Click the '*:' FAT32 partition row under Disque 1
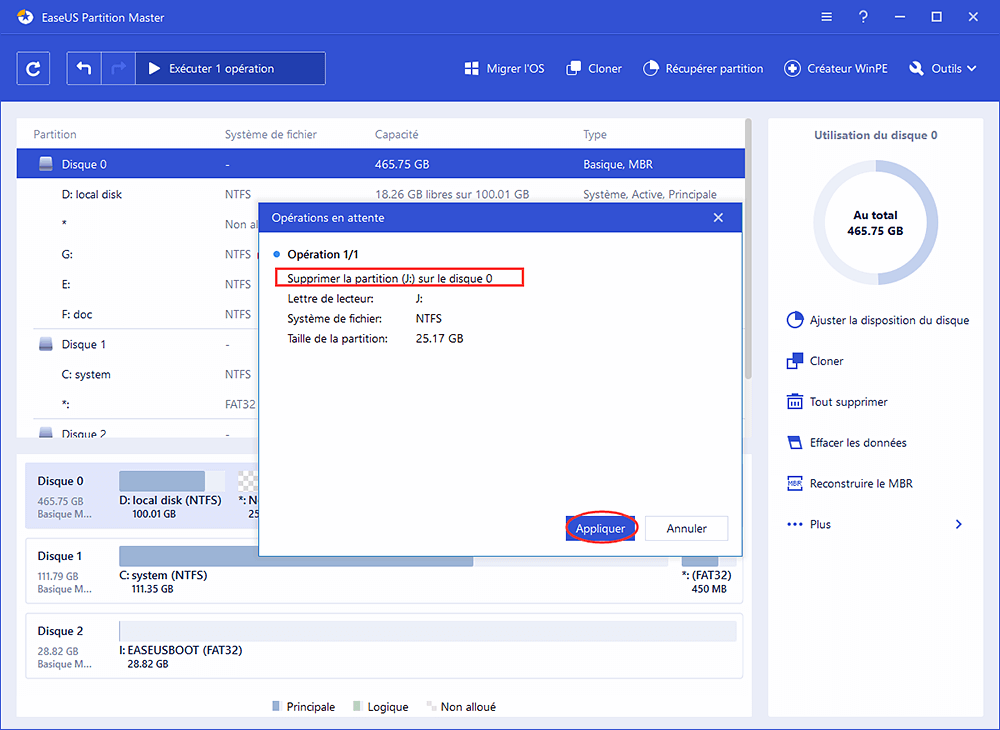This screenshot has width=1000, height=730. (137, 404)
